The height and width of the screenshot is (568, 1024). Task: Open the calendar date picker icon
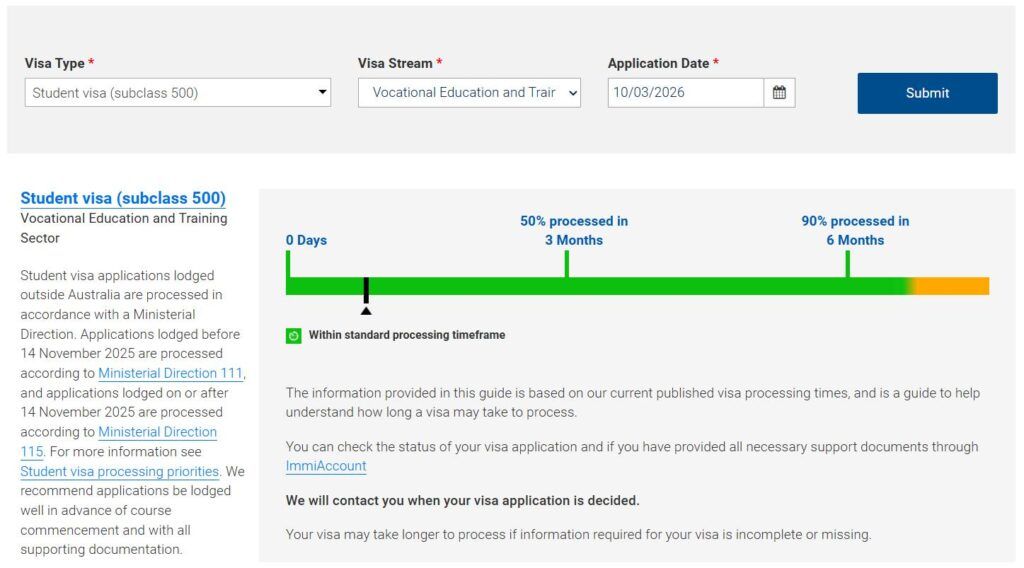tap(779, 93)
